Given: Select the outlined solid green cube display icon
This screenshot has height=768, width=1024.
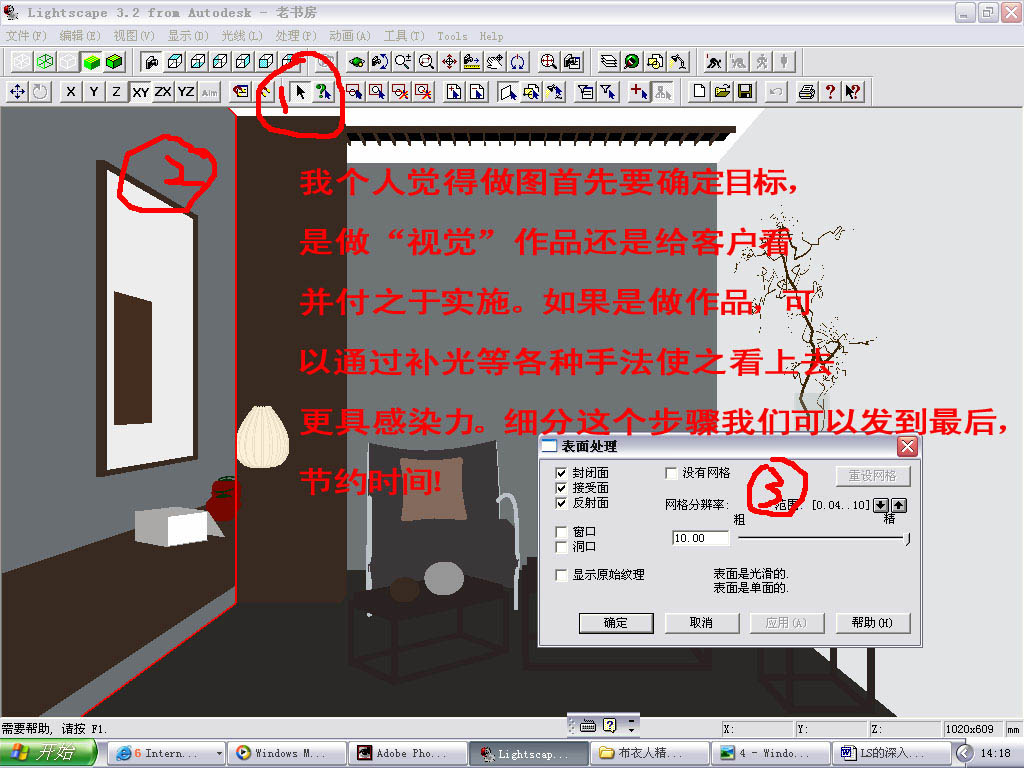Looking at the screenshot, I should pyautogui.click(x=114, y=62).
